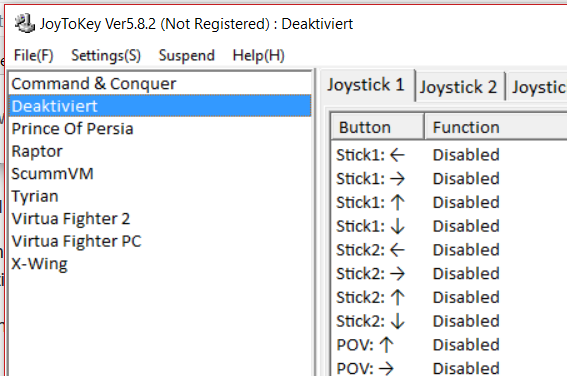567x376 pixels.
Task: Choose the Prince Of Persia profile
Action: (x=160, y=128)
